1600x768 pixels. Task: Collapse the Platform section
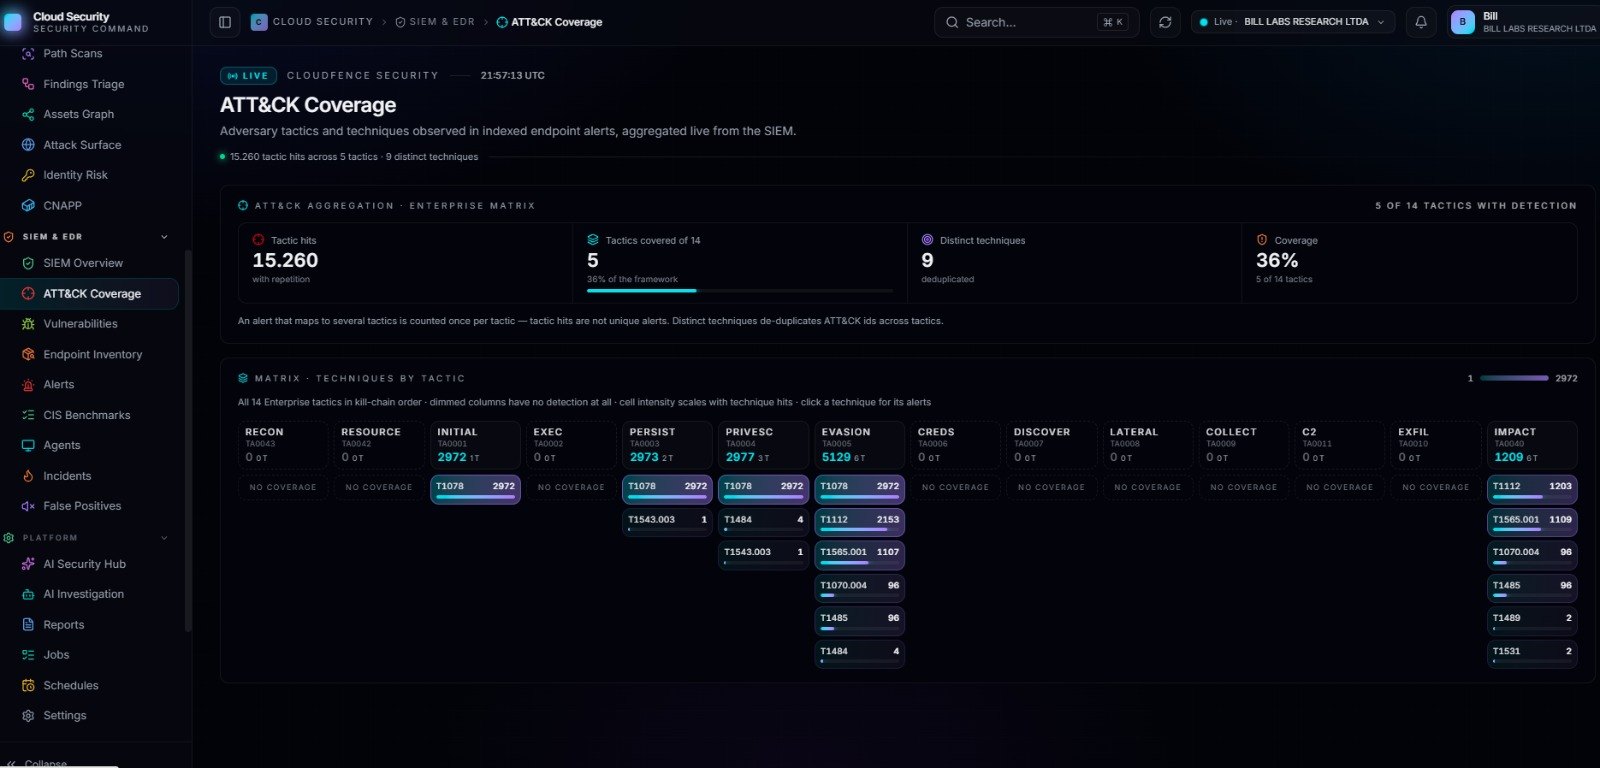165,538
